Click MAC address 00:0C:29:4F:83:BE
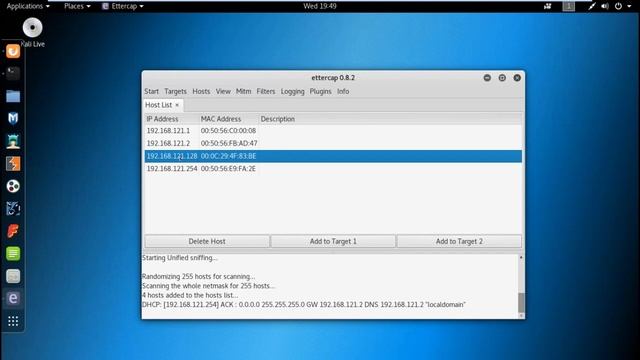 [229, 156]
